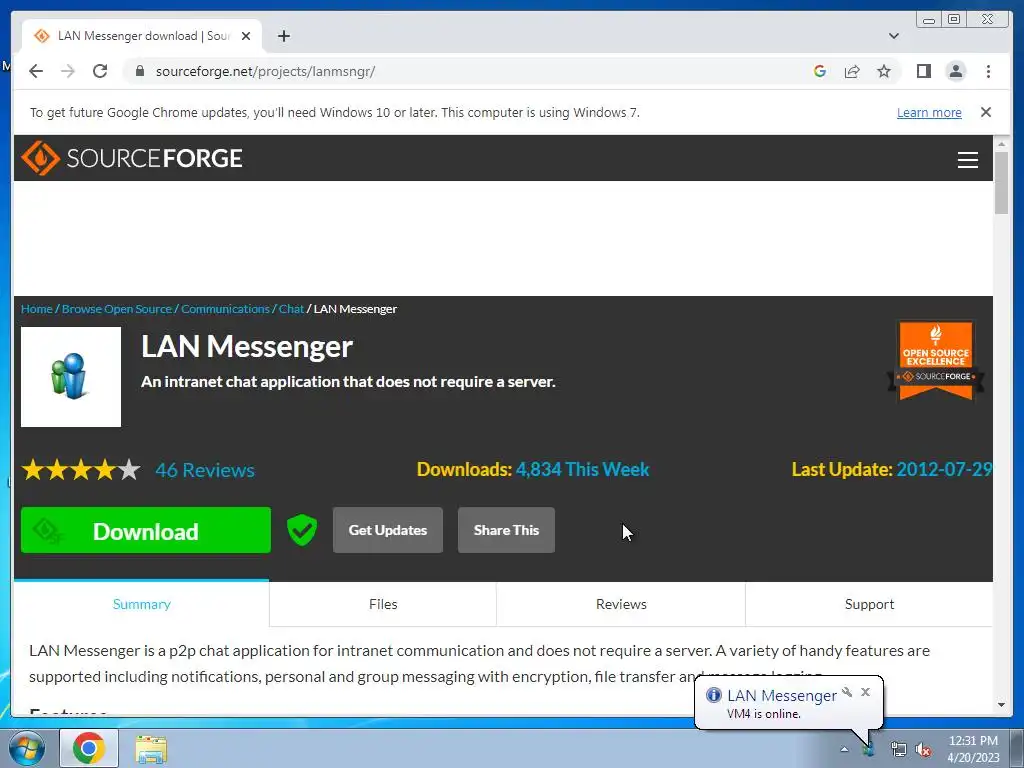Click the star rating

[81, 470]
